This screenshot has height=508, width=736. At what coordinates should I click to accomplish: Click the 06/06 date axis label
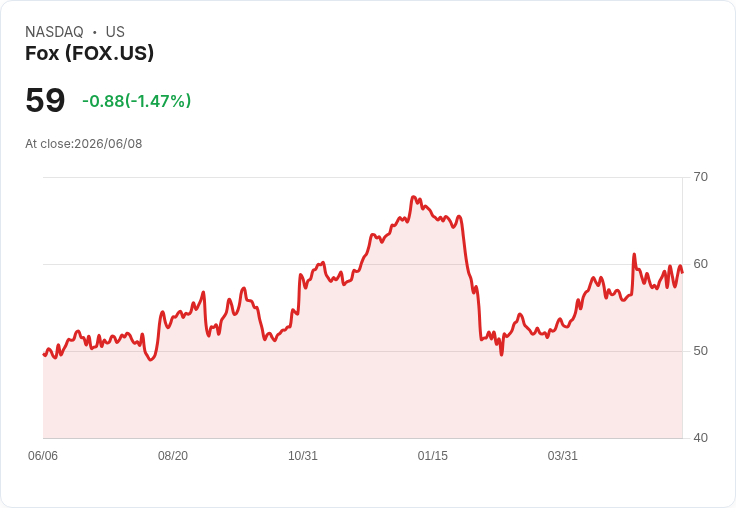[43, 456]
